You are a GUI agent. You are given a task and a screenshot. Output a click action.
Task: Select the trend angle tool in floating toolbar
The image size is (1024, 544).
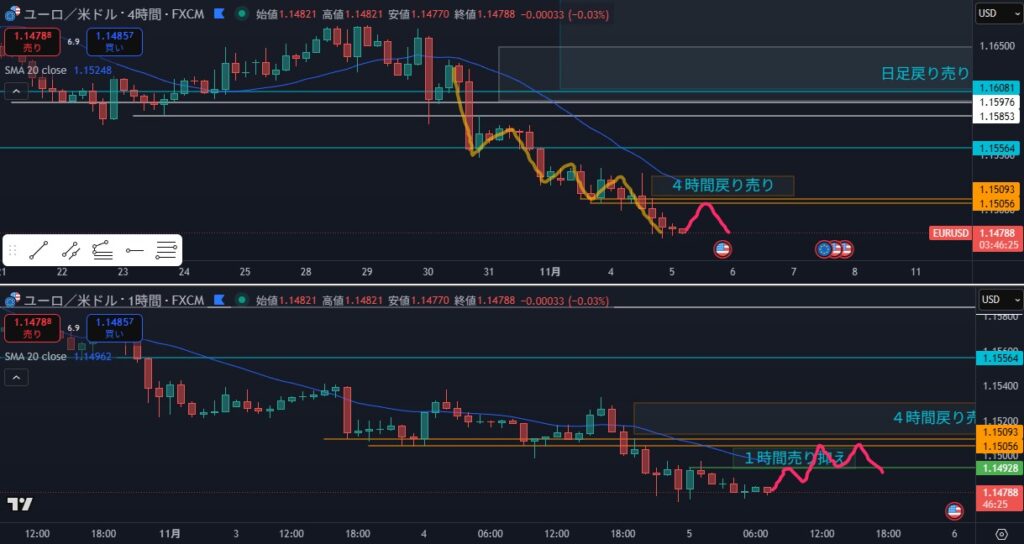(x=102, y=250)
